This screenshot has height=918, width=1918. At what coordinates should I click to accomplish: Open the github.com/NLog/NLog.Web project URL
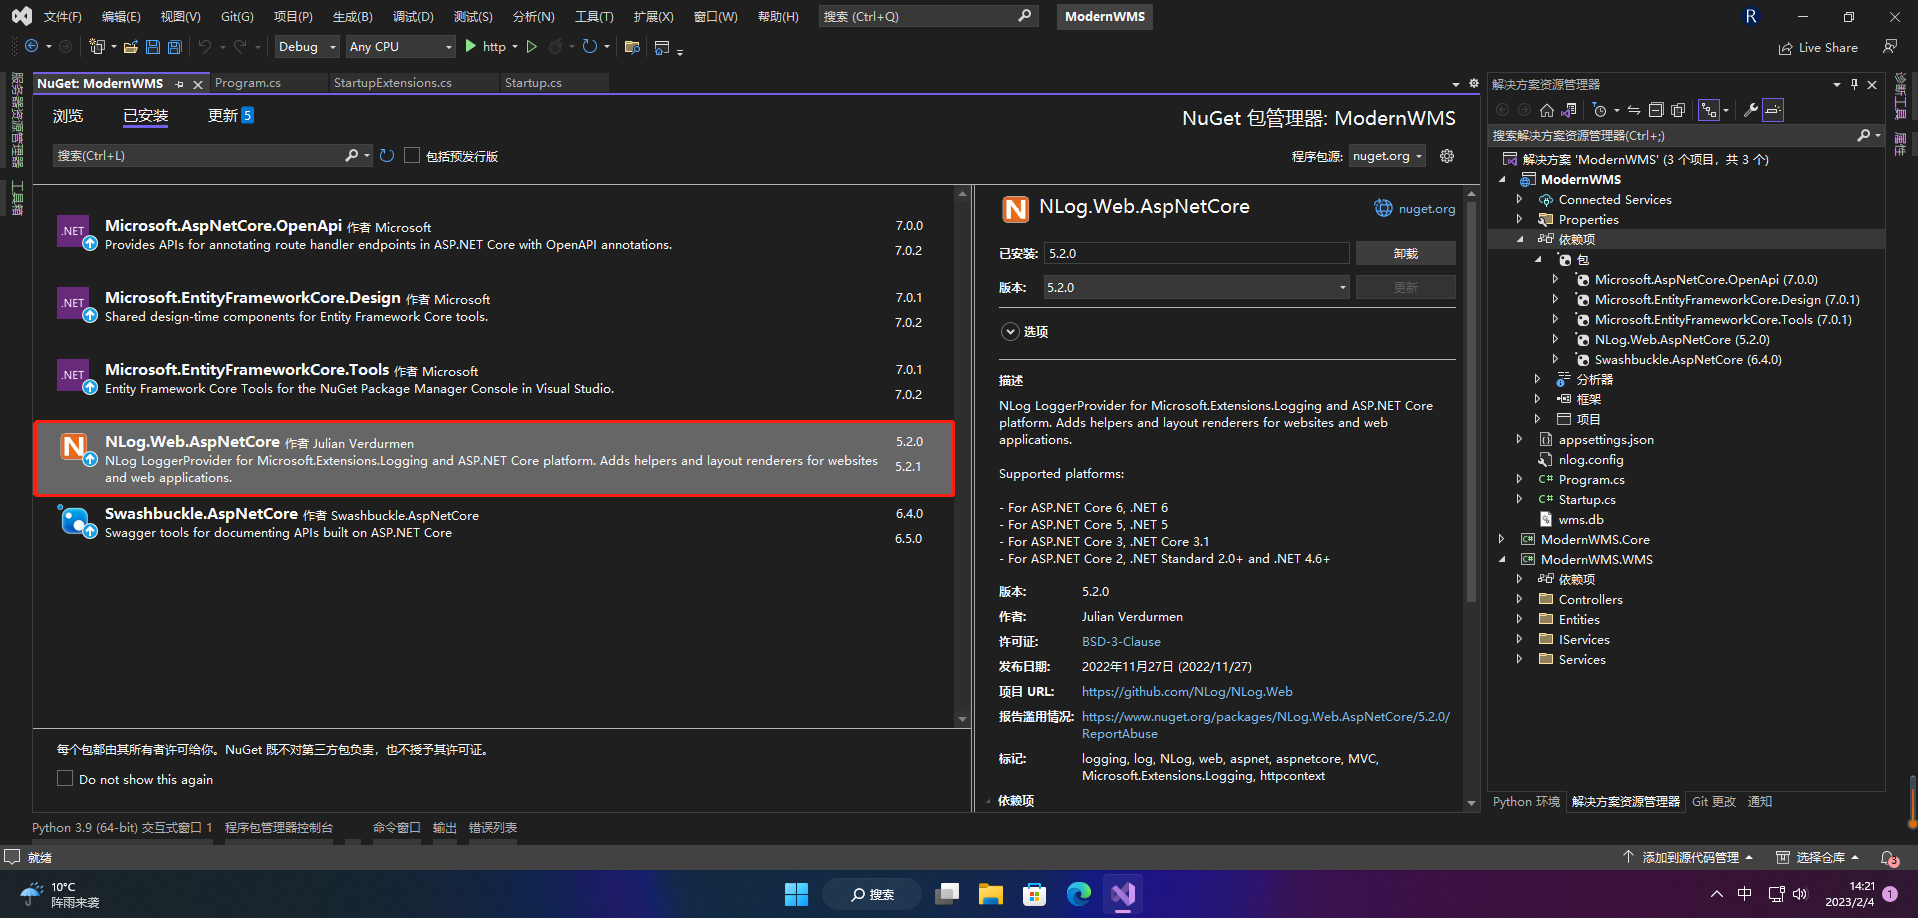click(x=1187, y=692)
